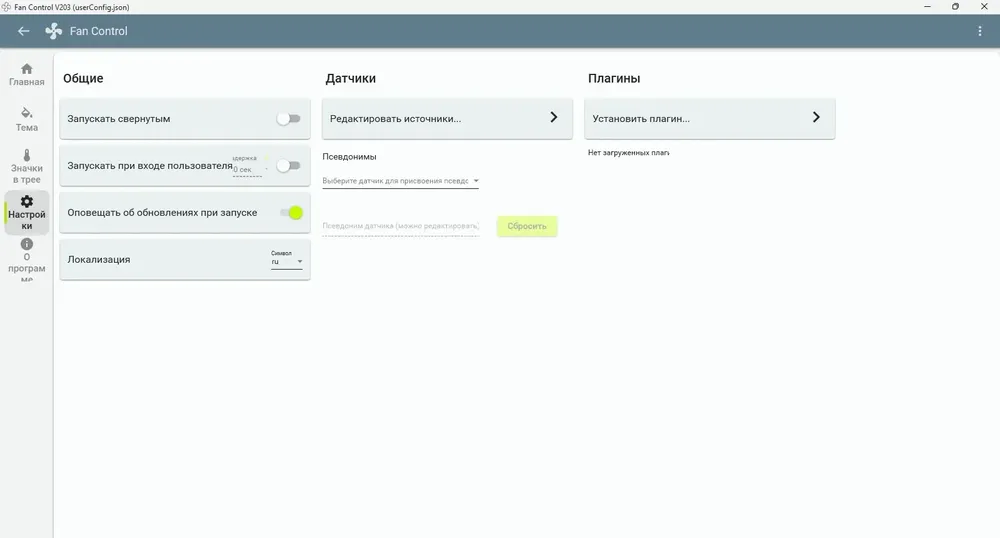
Task: Click the startup delay seconds field
Action: coord(247,169)
